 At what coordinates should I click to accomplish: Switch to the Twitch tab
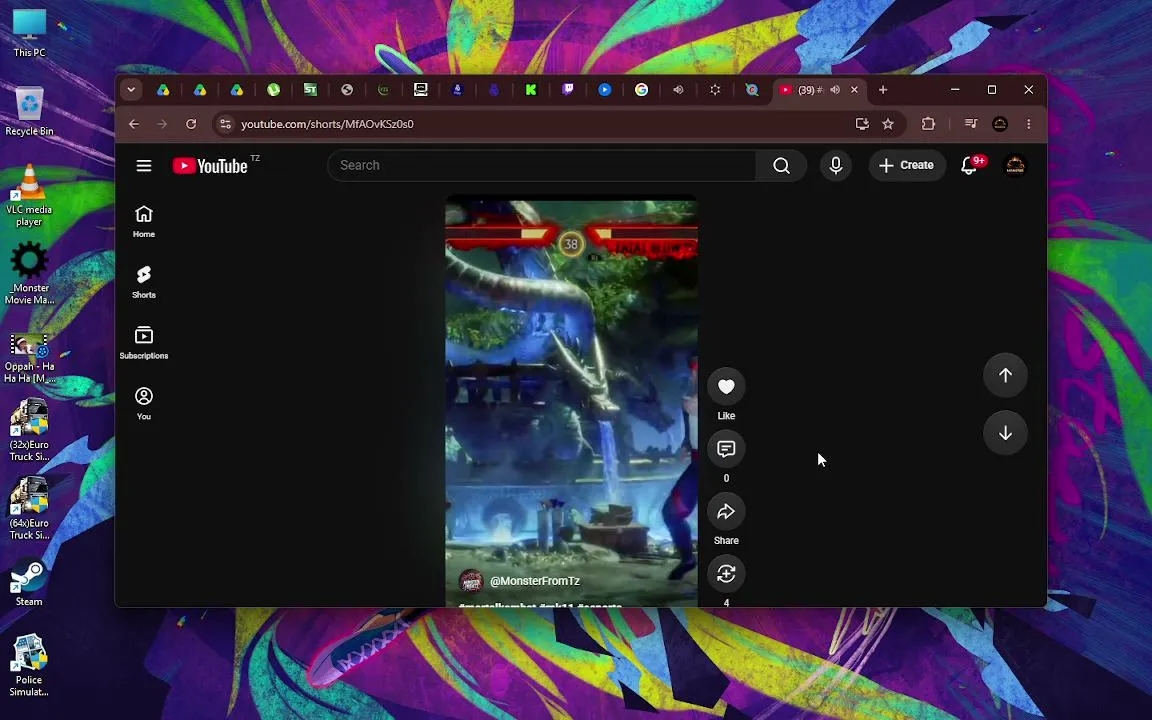[x=568, y=90]
